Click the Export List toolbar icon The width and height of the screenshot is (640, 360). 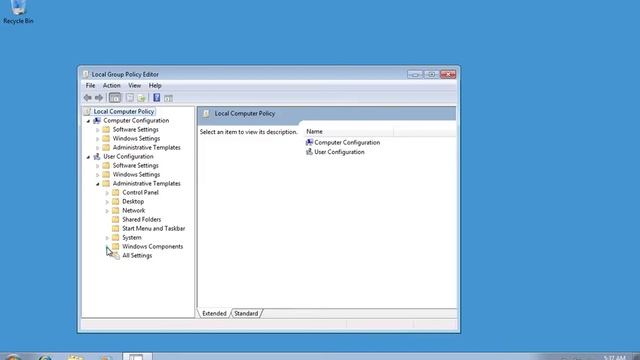142,98
